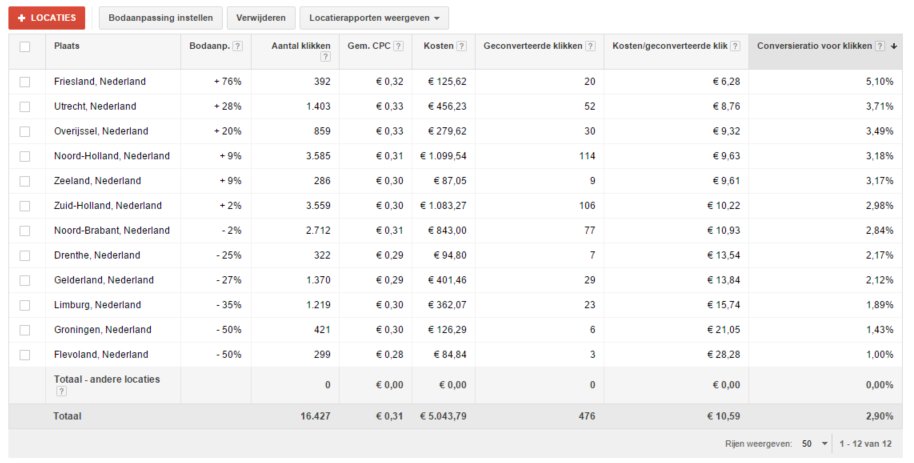Click the Zeeland, Nederland location name
Viewport: 914px width, 463px height.
point(97,181)
